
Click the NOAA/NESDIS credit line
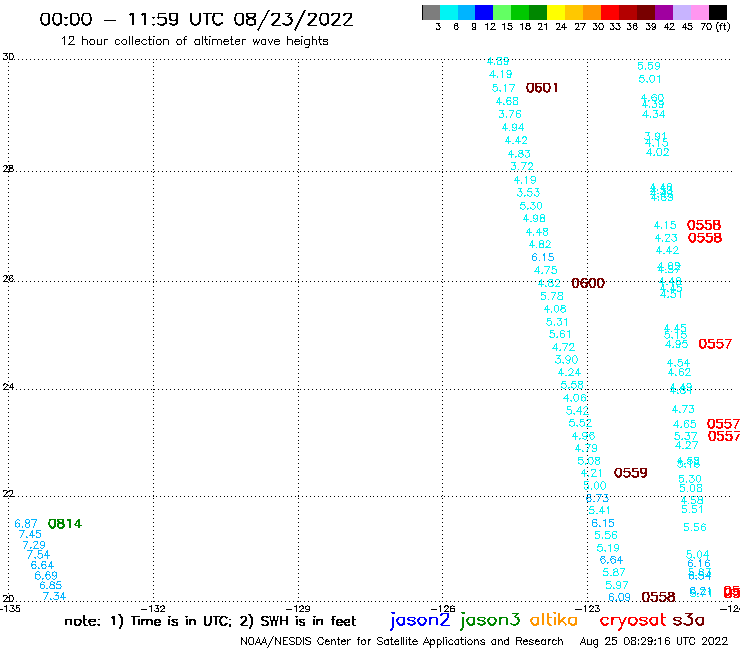pyautogui.click(x=402, y=642)
